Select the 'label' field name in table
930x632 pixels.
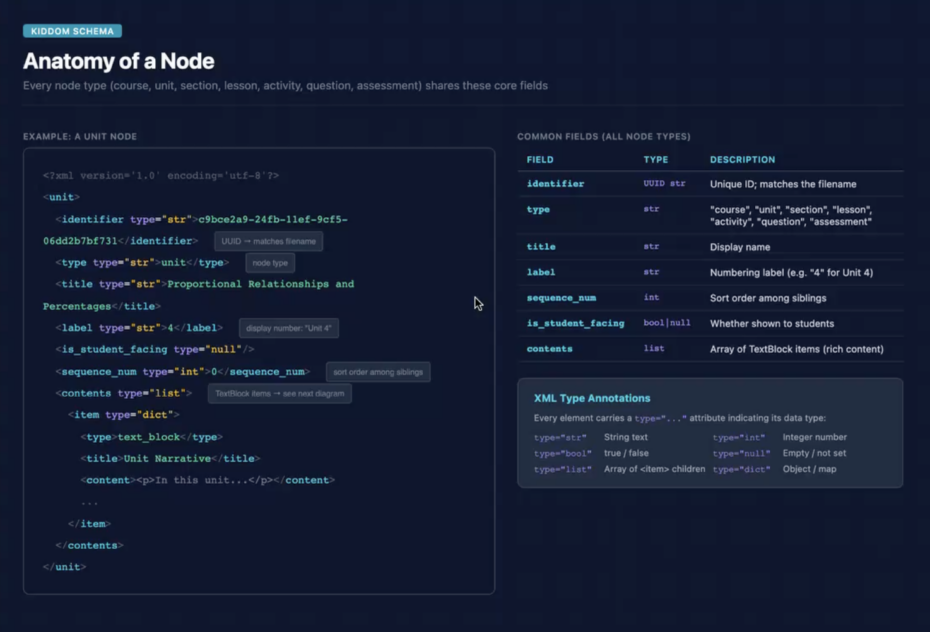point(541,272)
